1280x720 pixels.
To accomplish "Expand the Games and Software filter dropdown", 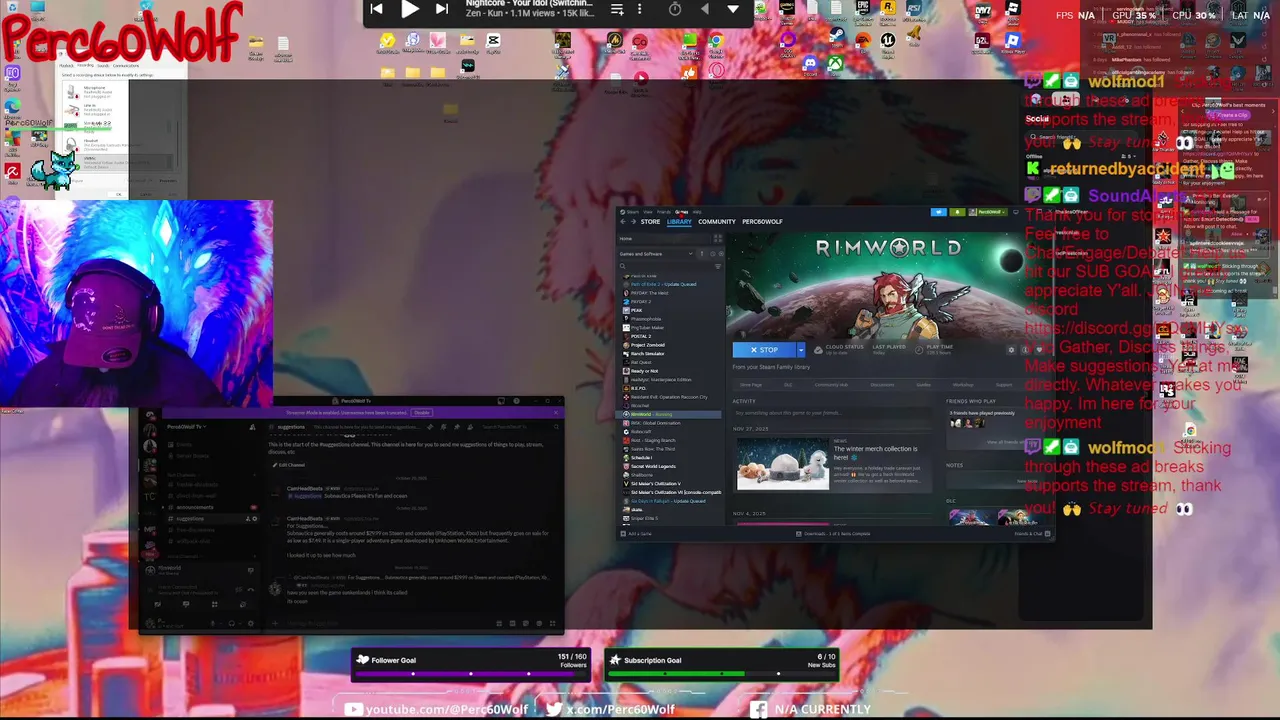I will tap(657, 254).
